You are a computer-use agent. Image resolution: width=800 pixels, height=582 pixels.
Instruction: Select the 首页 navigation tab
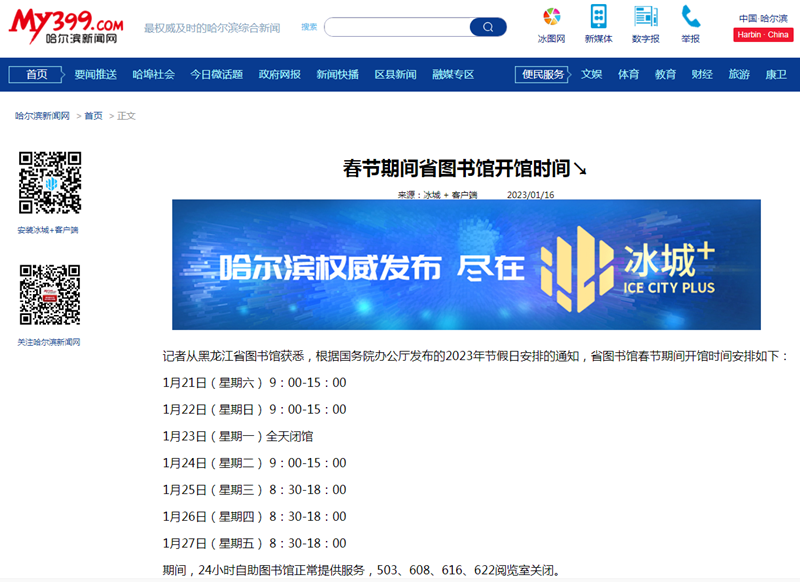37,74
